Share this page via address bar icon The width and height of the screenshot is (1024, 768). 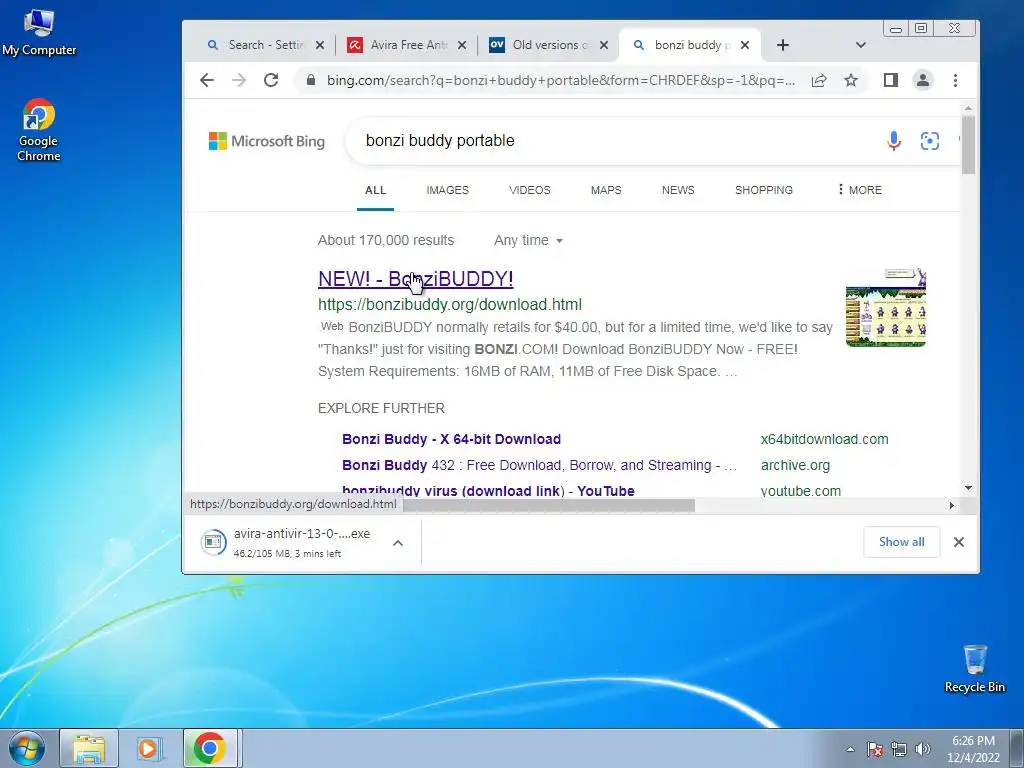tap(819, 80)
